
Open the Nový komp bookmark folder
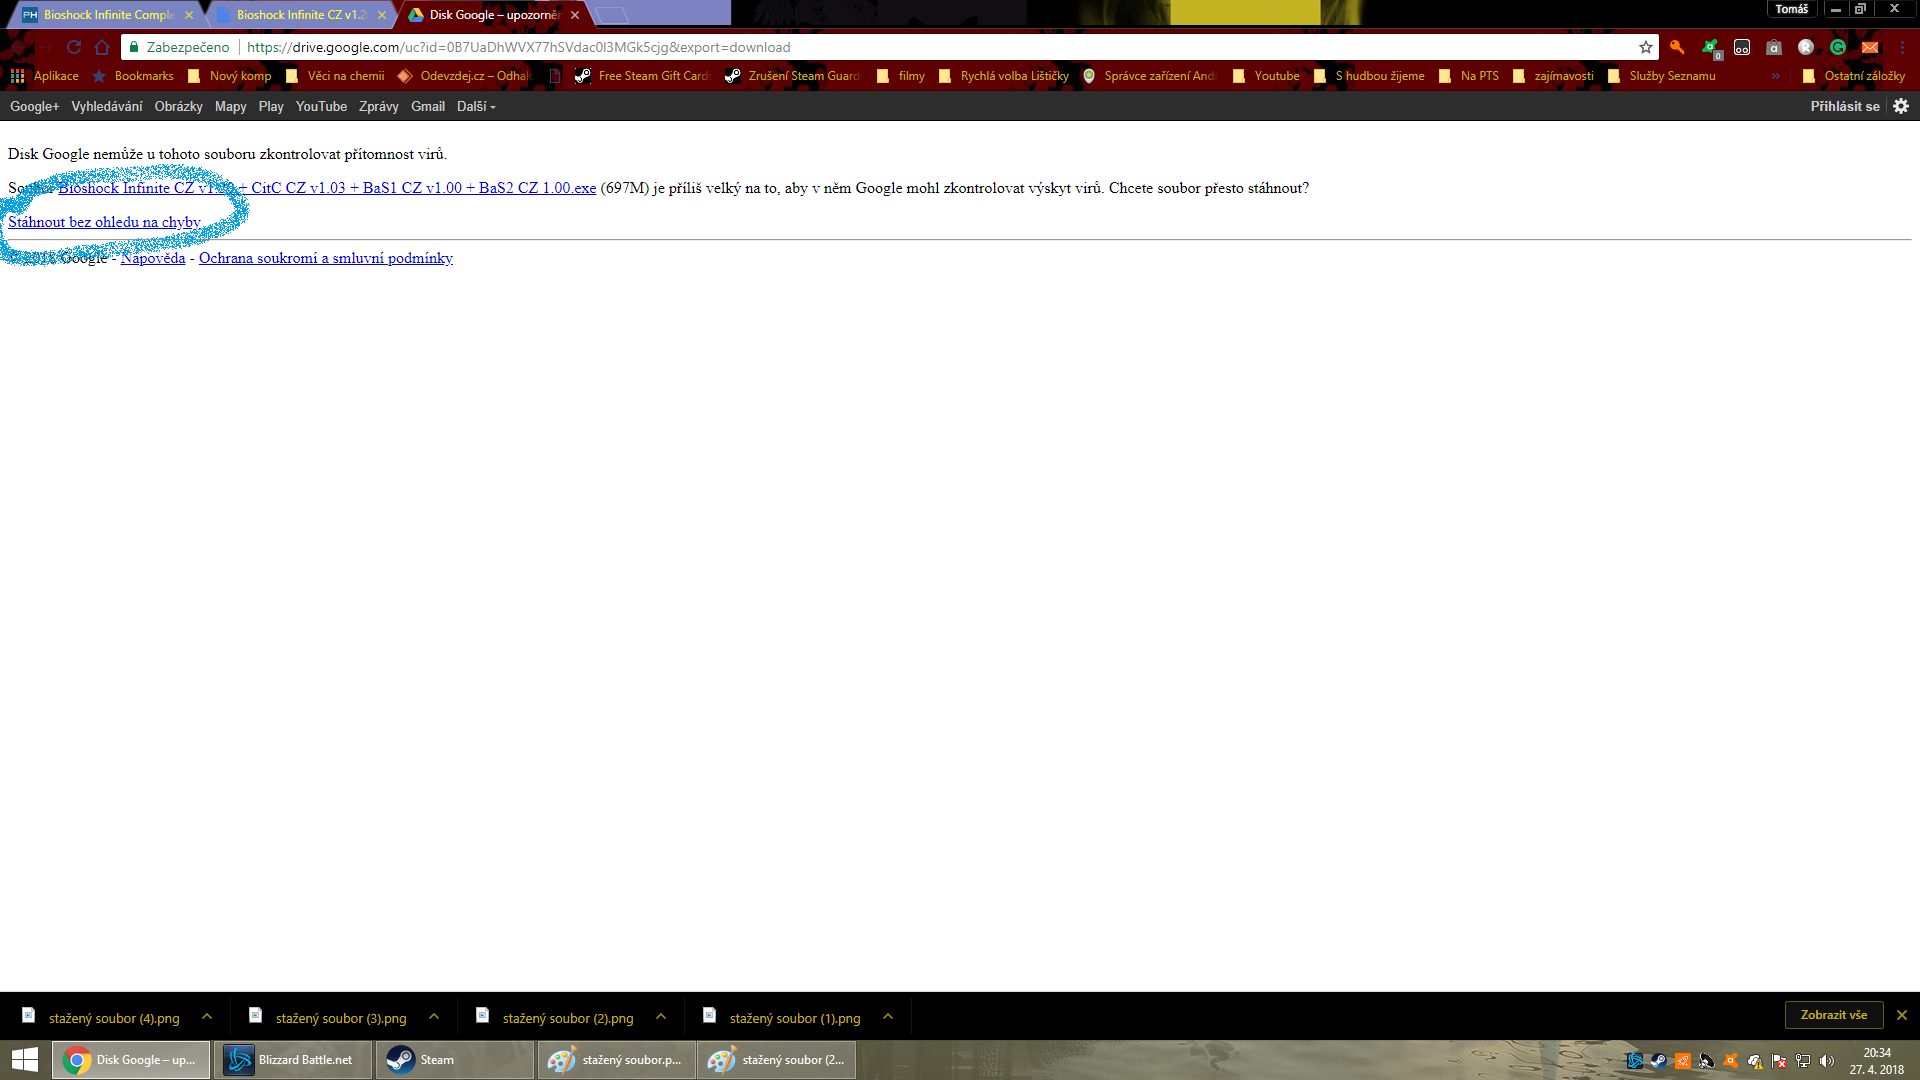(x=230, y=76)
